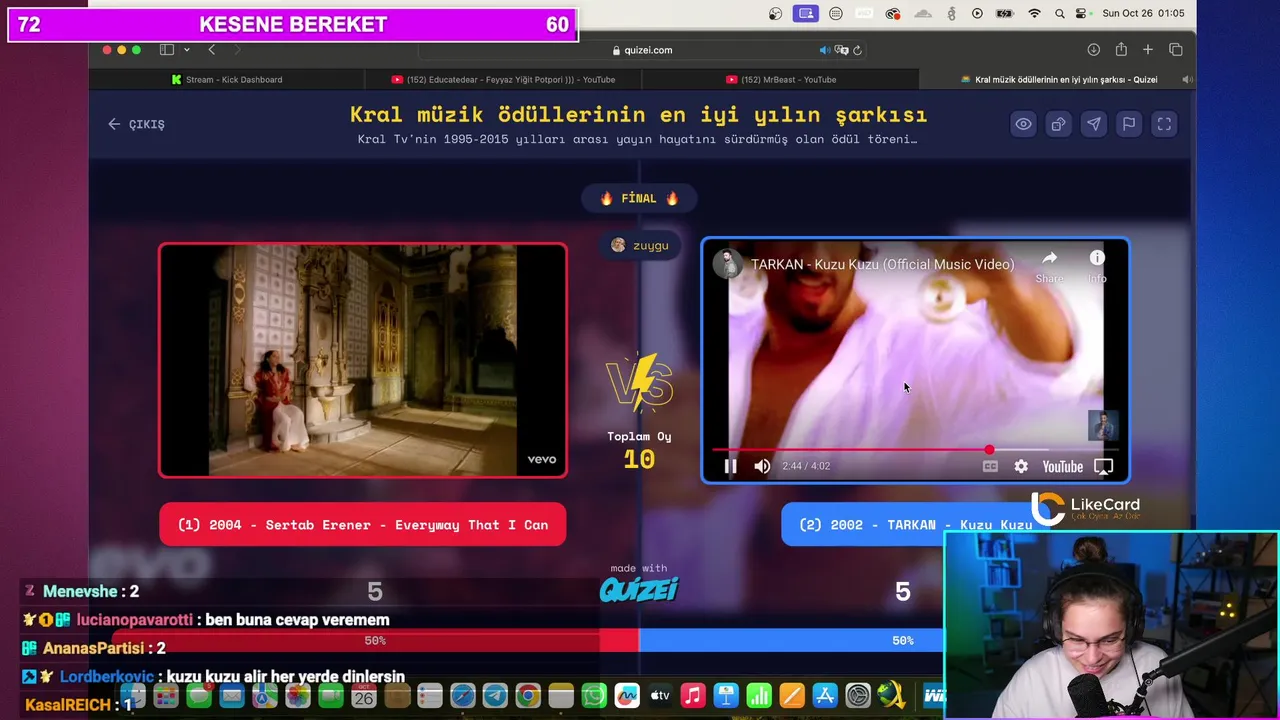Click the quizei.com address bar
Screen dimensions: 1280x720
[x=642, y=50]
